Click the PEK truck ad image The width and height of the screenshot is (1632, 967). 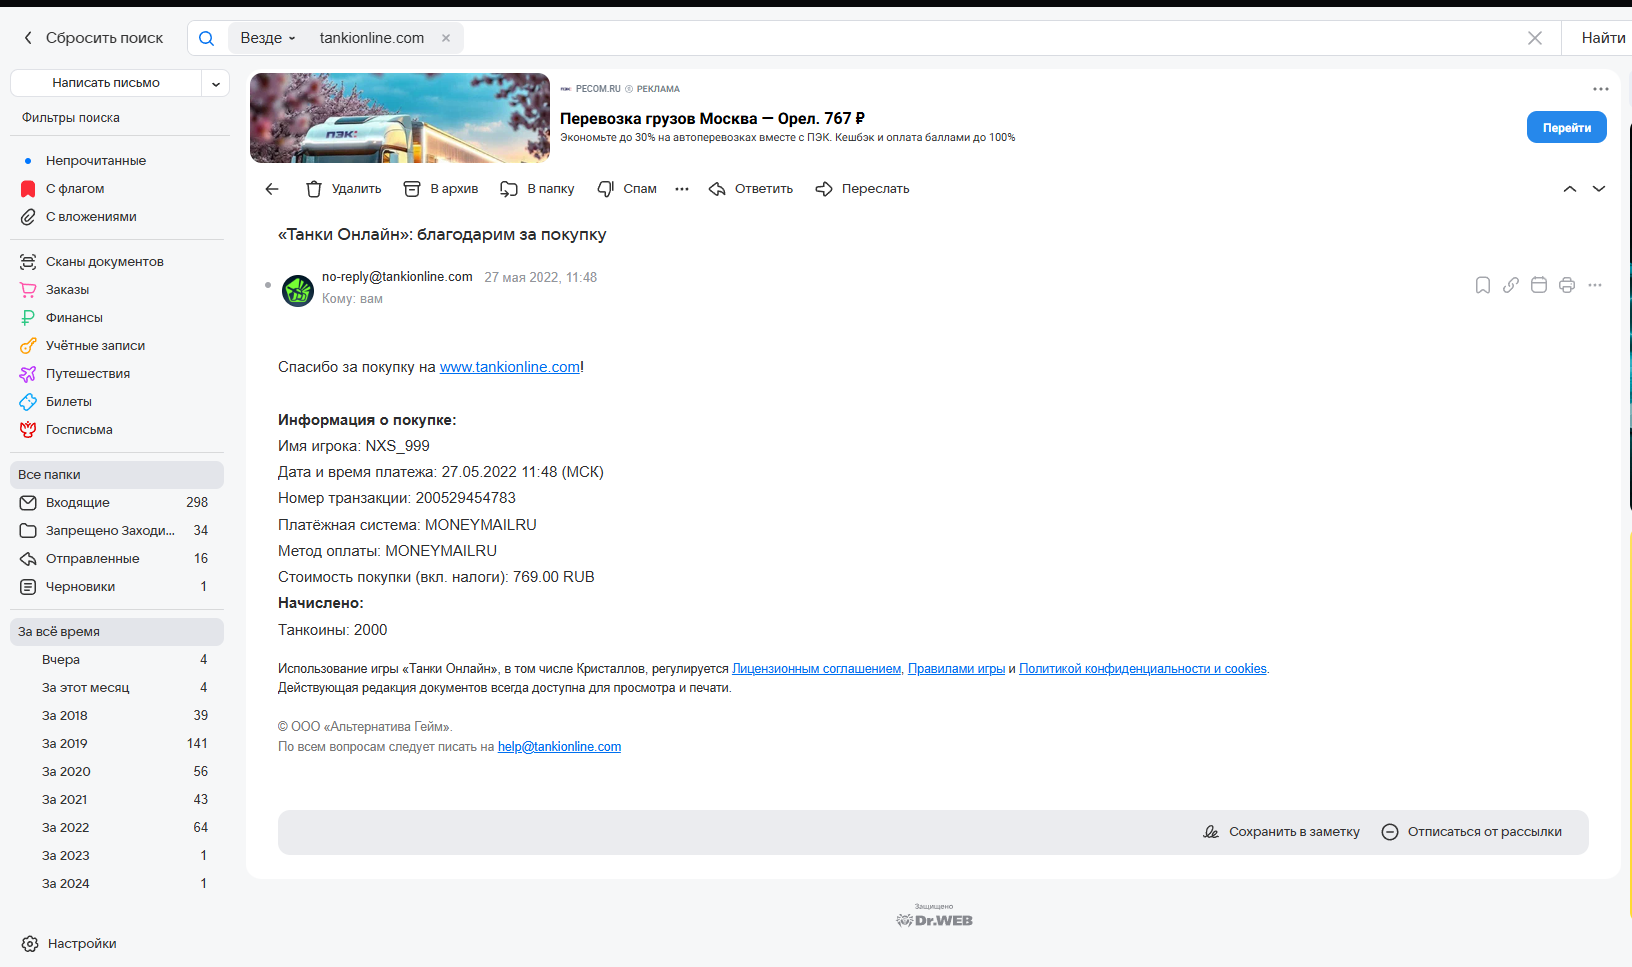[x=400, y=118]
